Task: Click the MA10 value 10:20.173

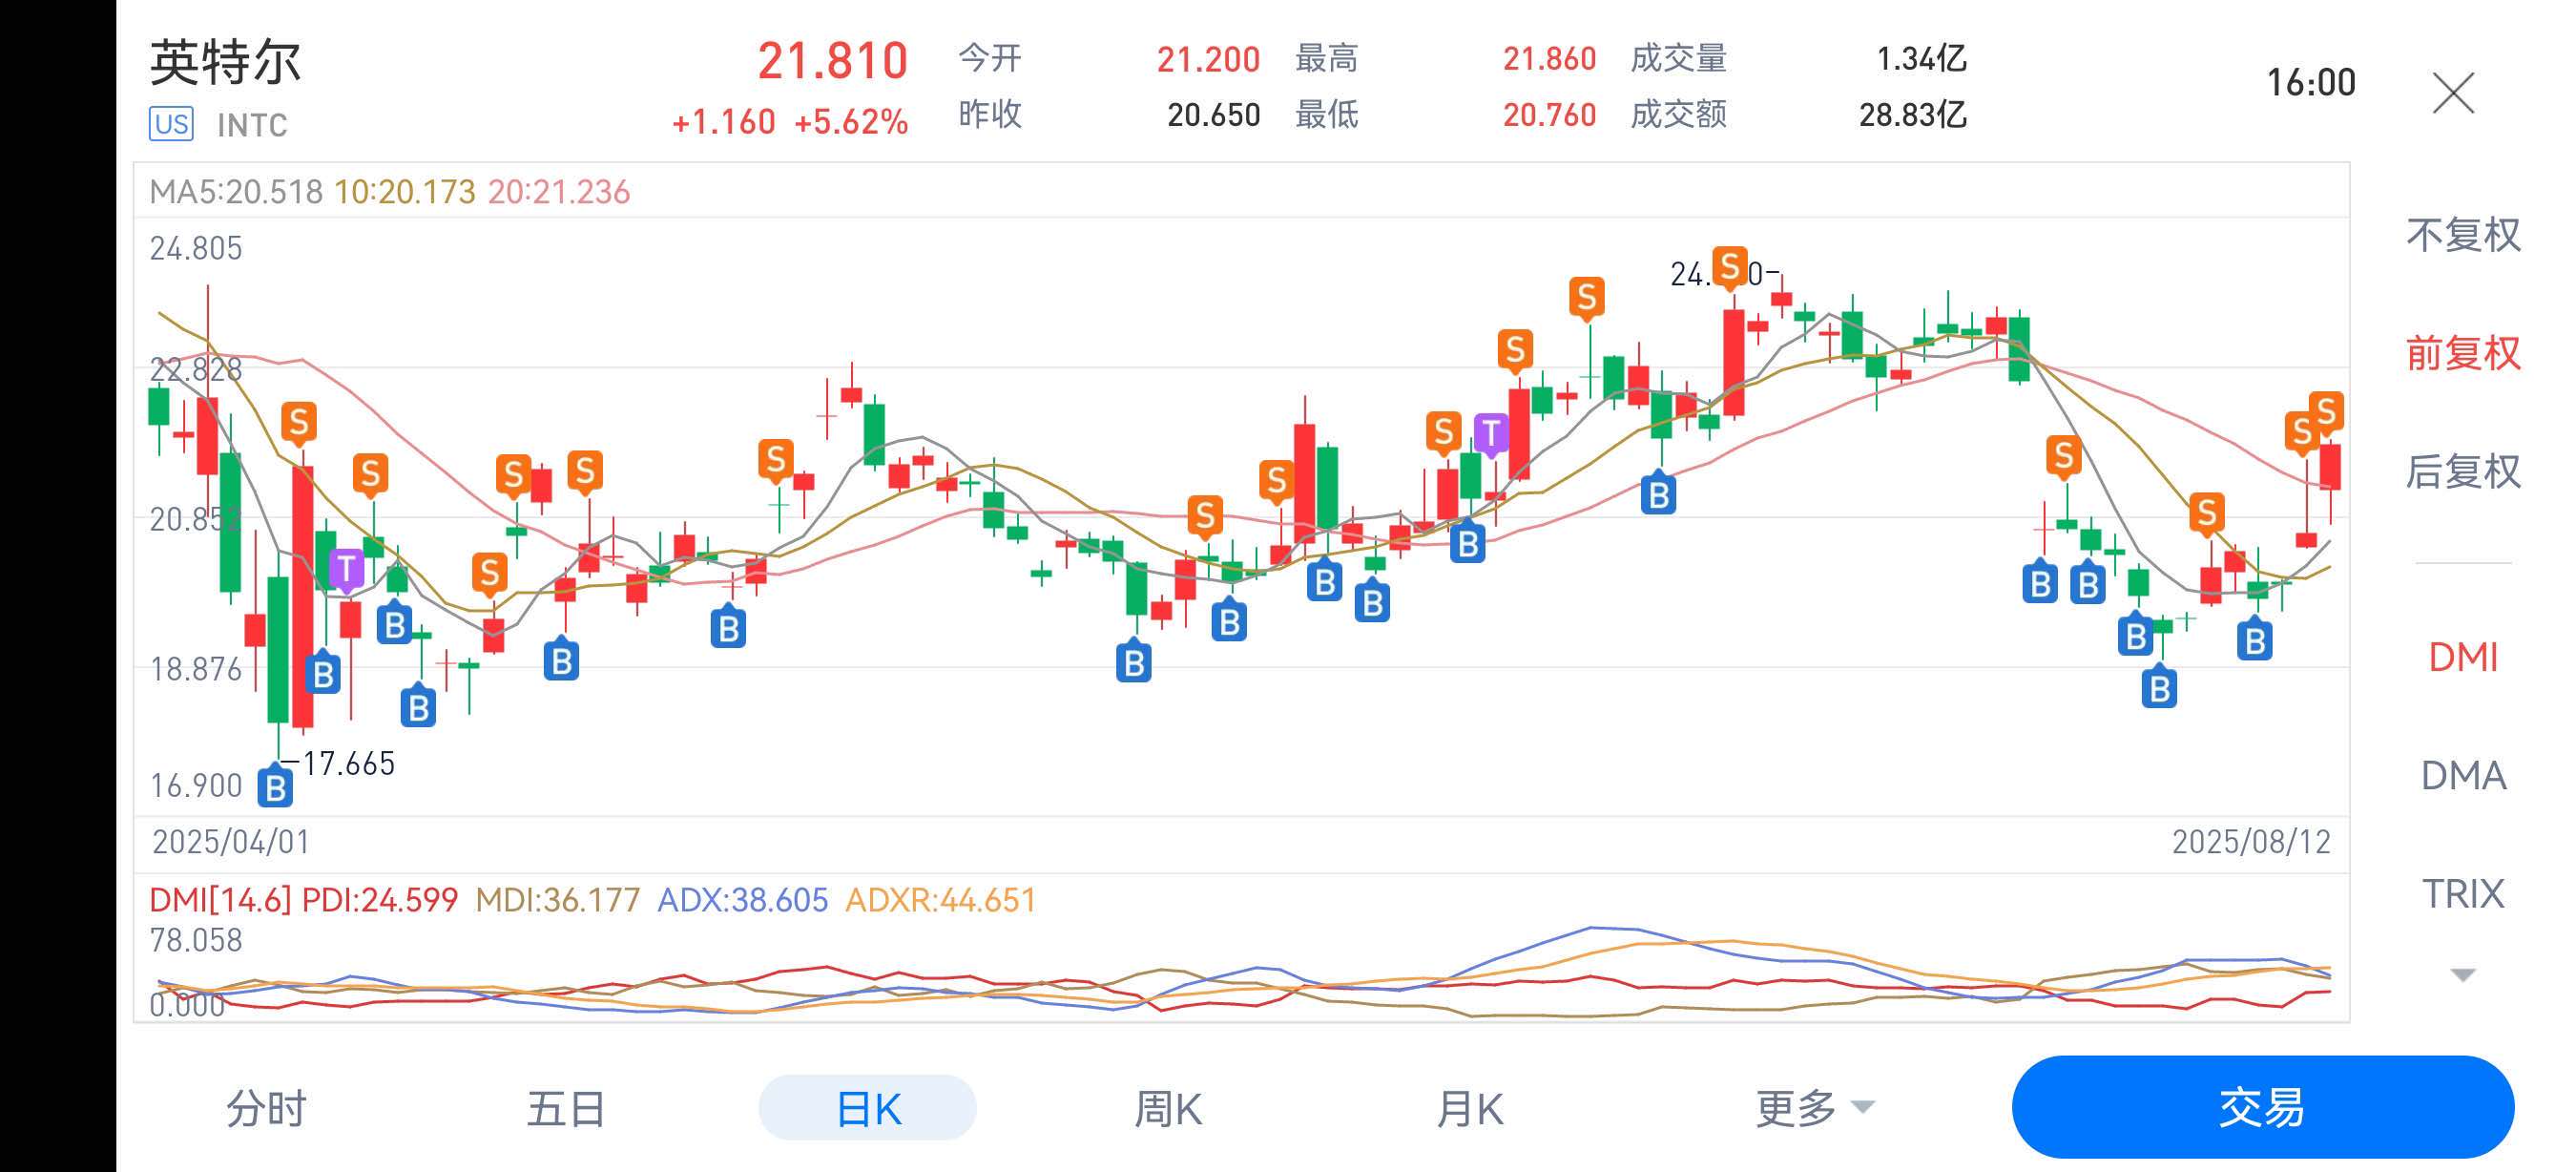Action: [404, 191]
